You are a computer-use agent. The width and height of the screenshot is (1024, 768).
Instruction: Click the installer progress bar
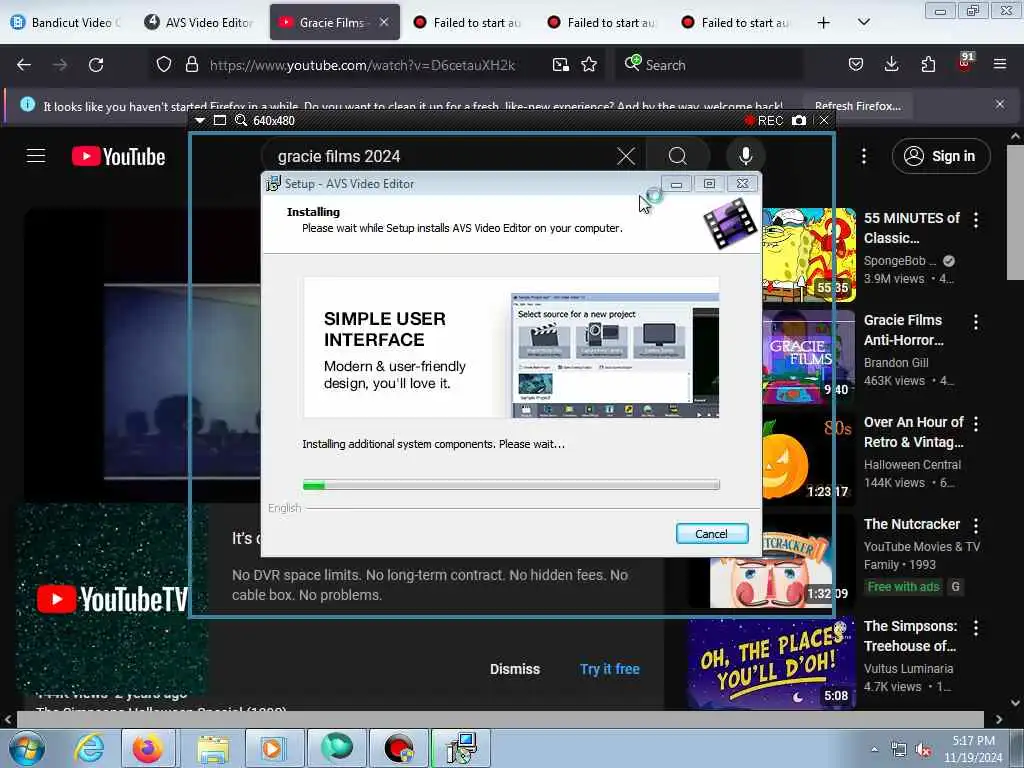511,485
